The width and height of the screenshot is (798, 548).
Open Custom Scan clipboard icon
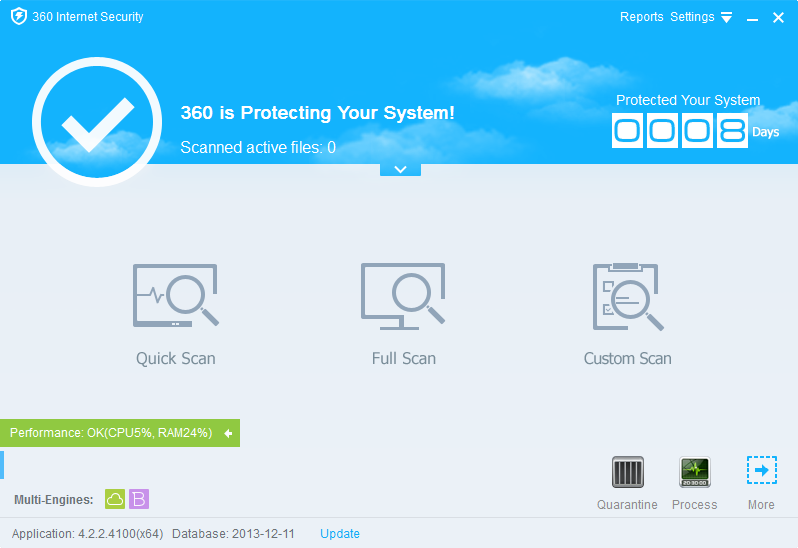click(627, 296)
